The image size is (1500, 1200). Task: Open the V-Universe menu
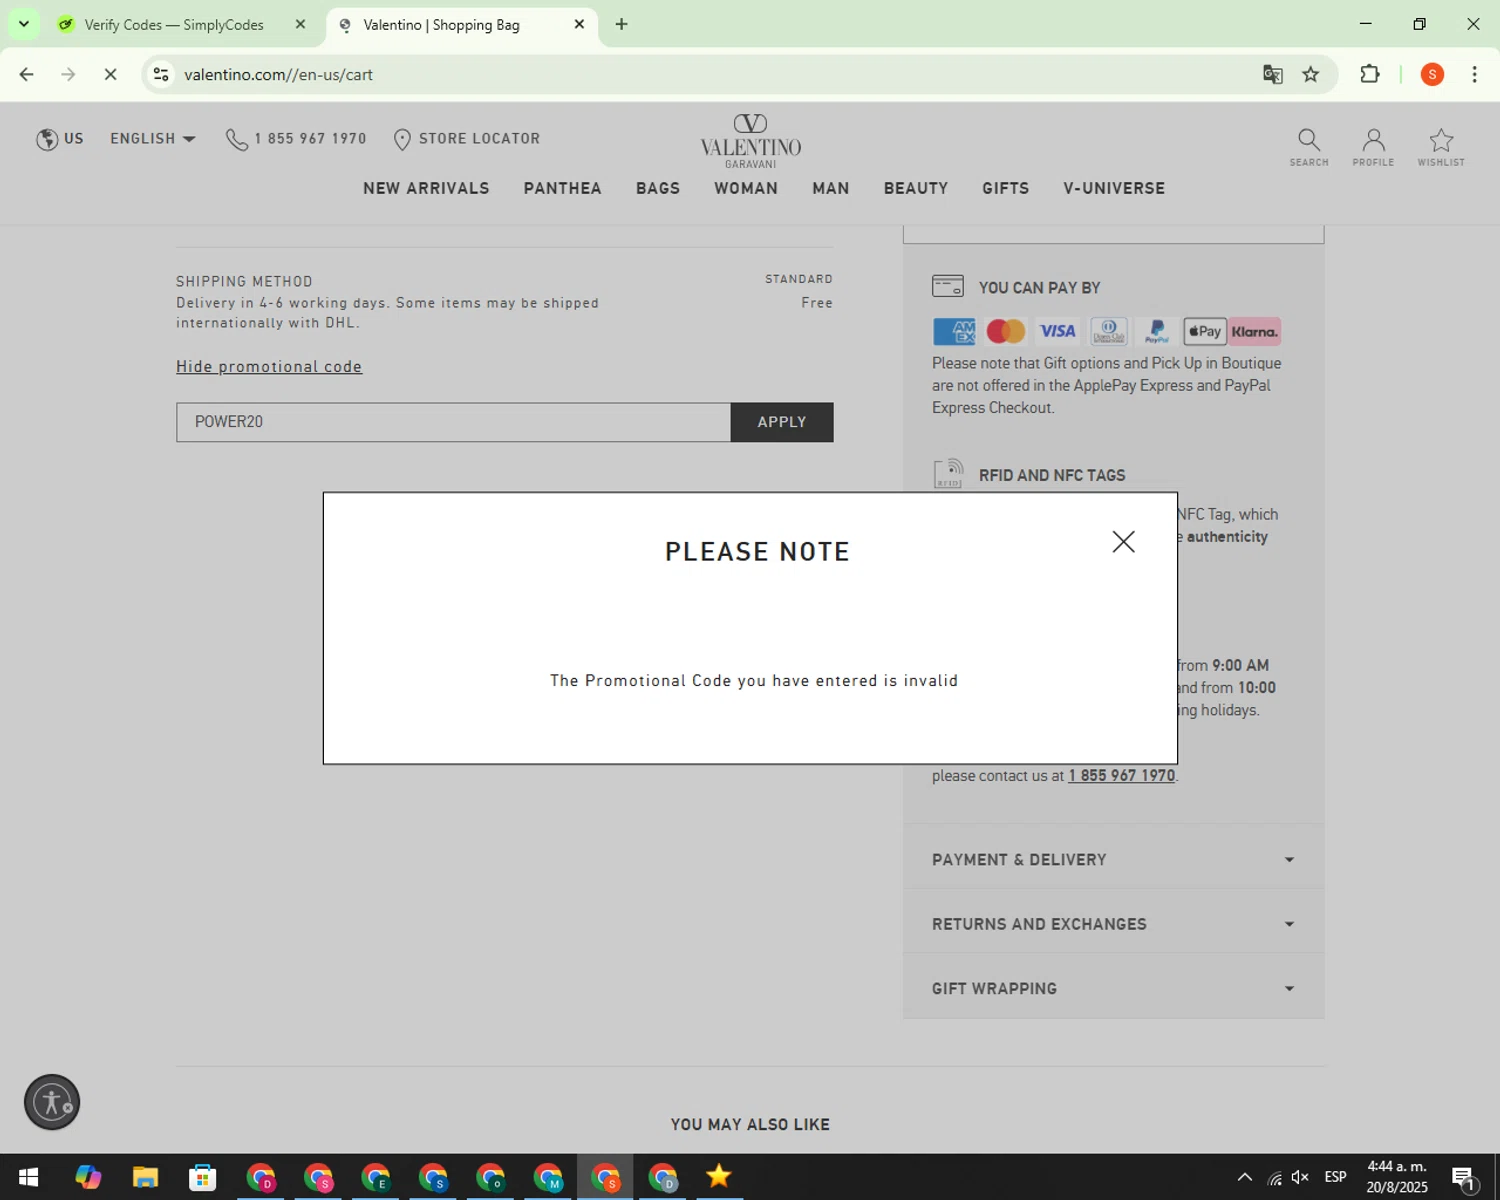[1114, 188]
